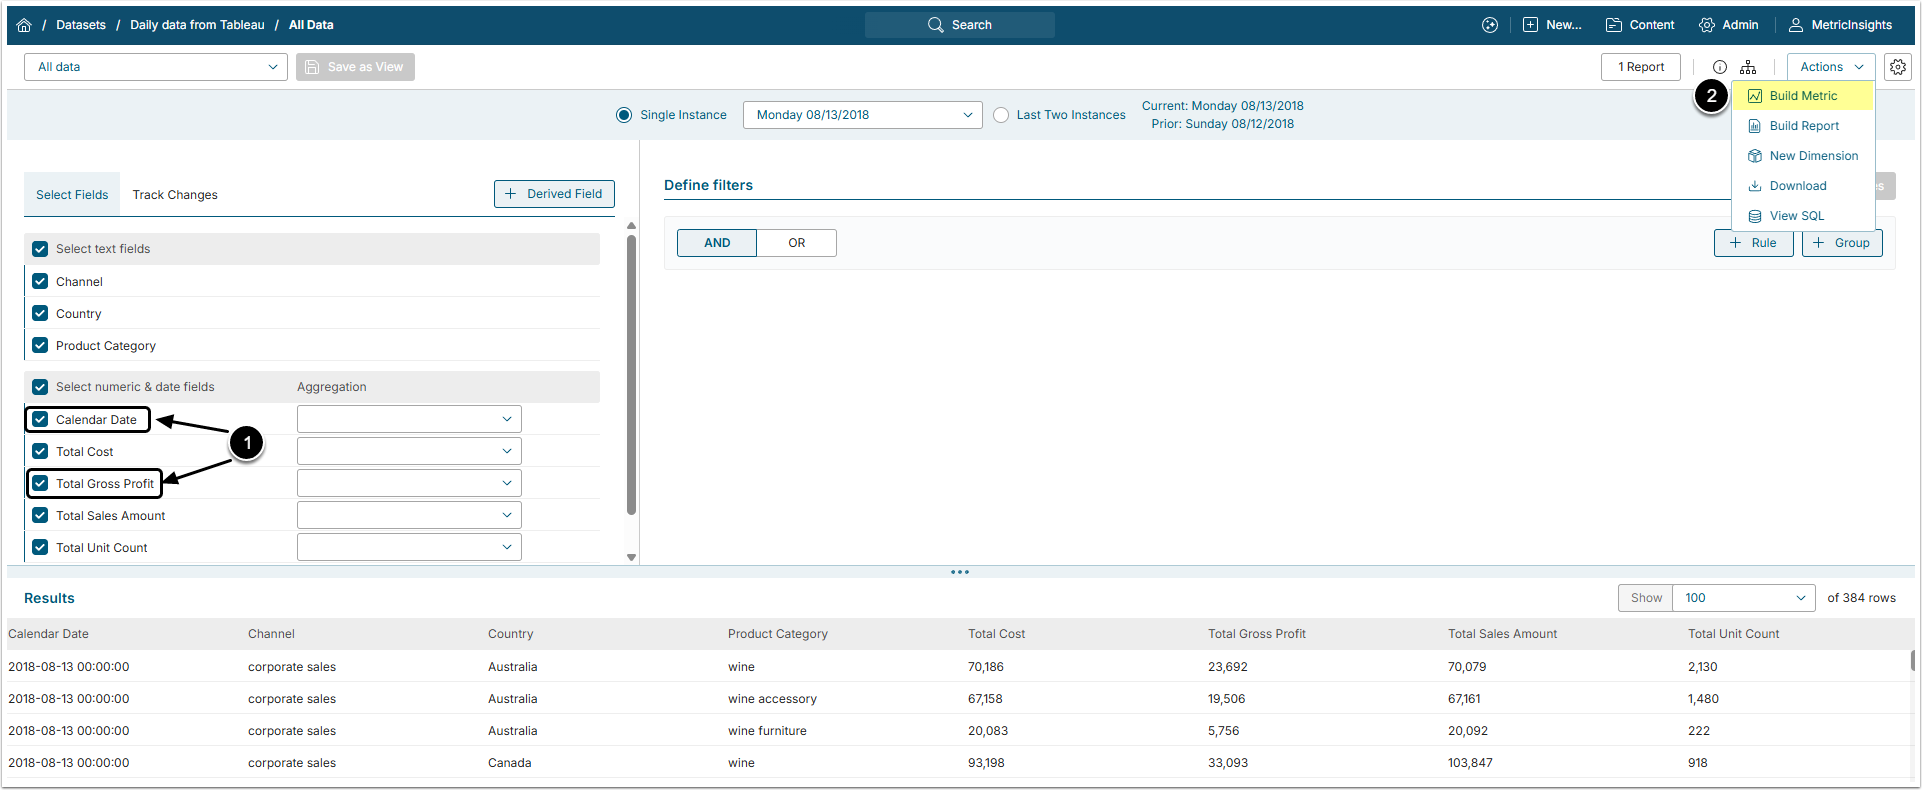
Task: Open the hierarchy diagram icon
Action: 1747,67
